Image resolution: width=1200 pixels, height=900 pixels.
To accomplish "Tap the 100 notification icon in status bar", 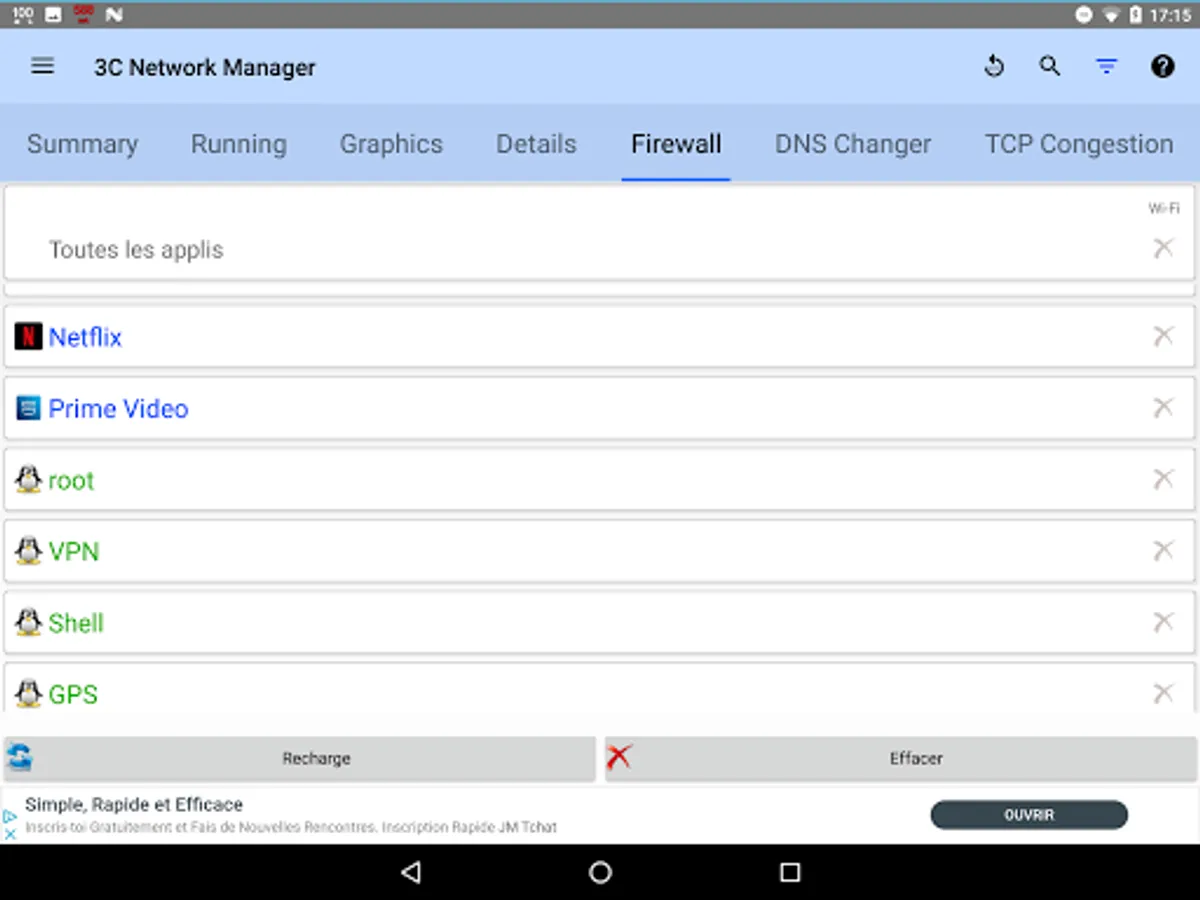I will 24,15.
